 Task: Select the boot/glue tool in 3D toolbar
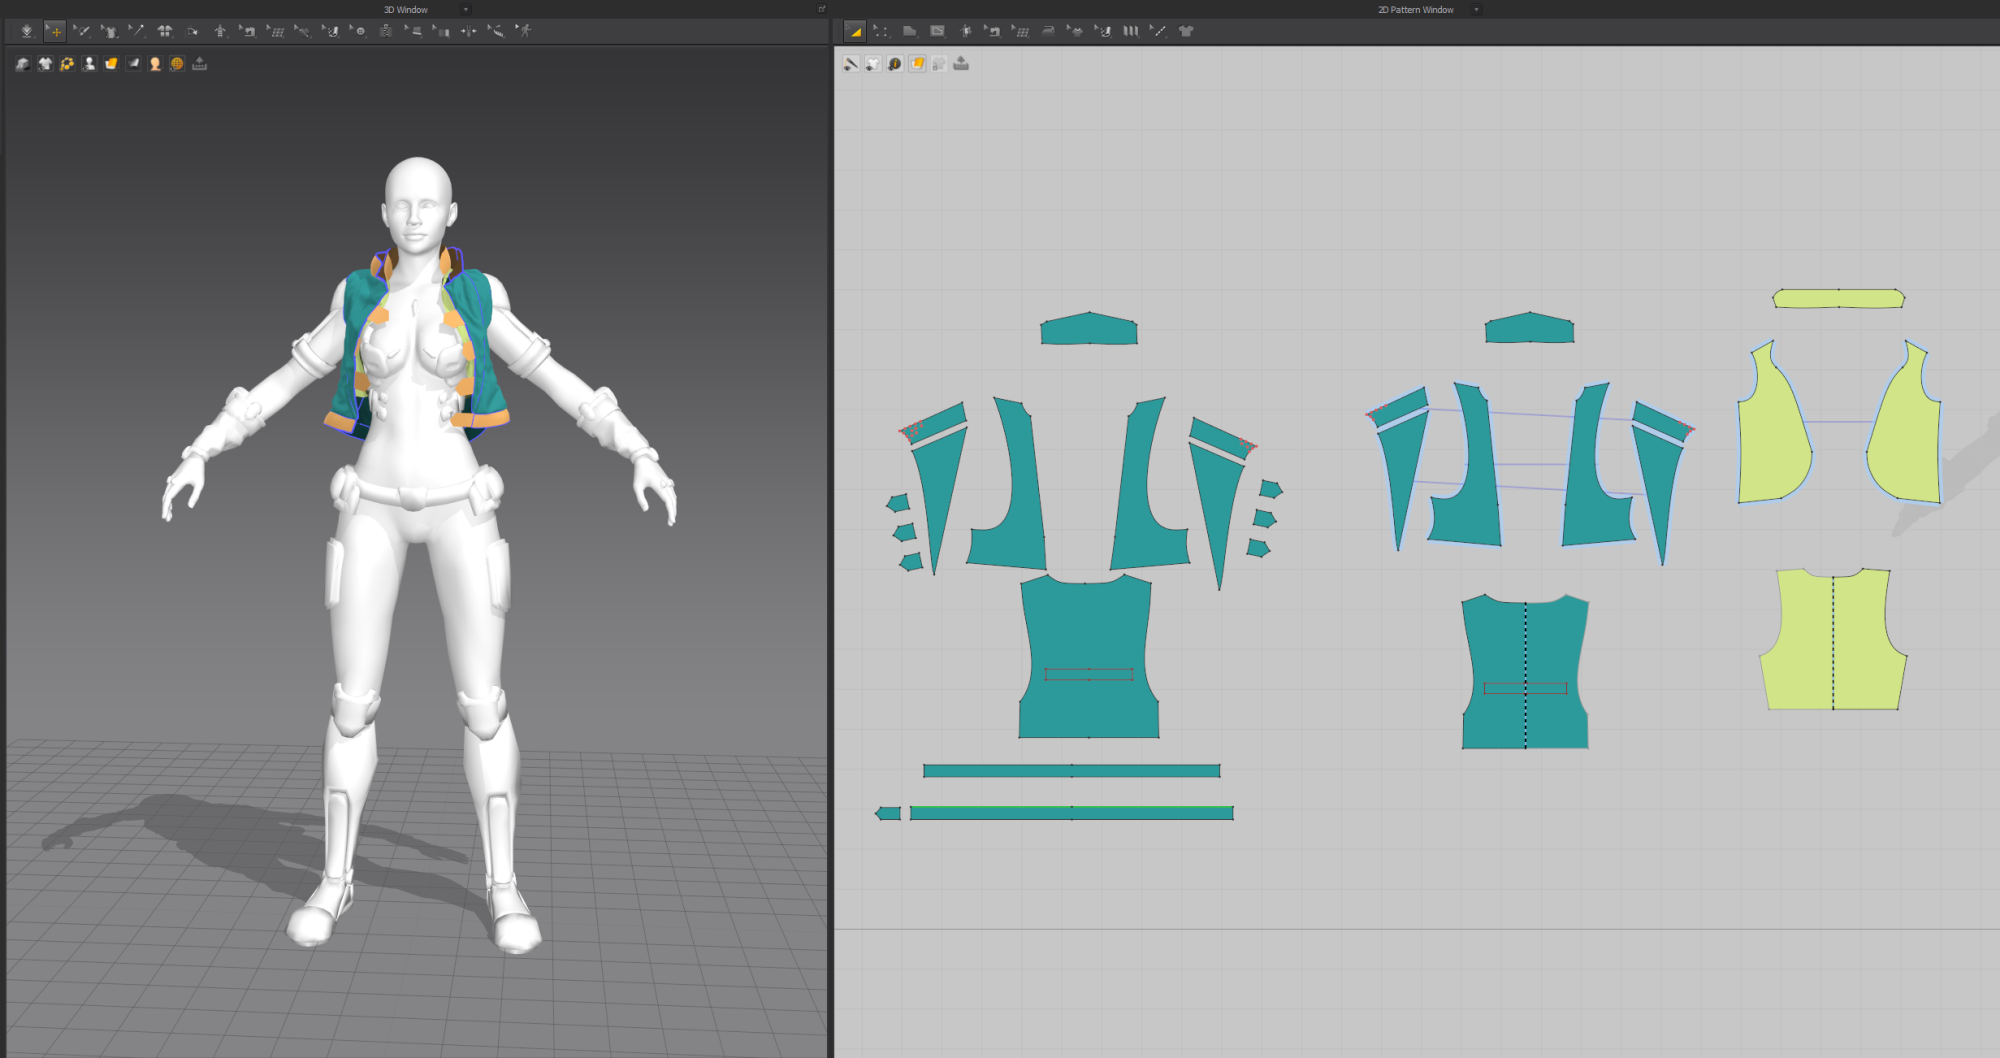[330, 32]
